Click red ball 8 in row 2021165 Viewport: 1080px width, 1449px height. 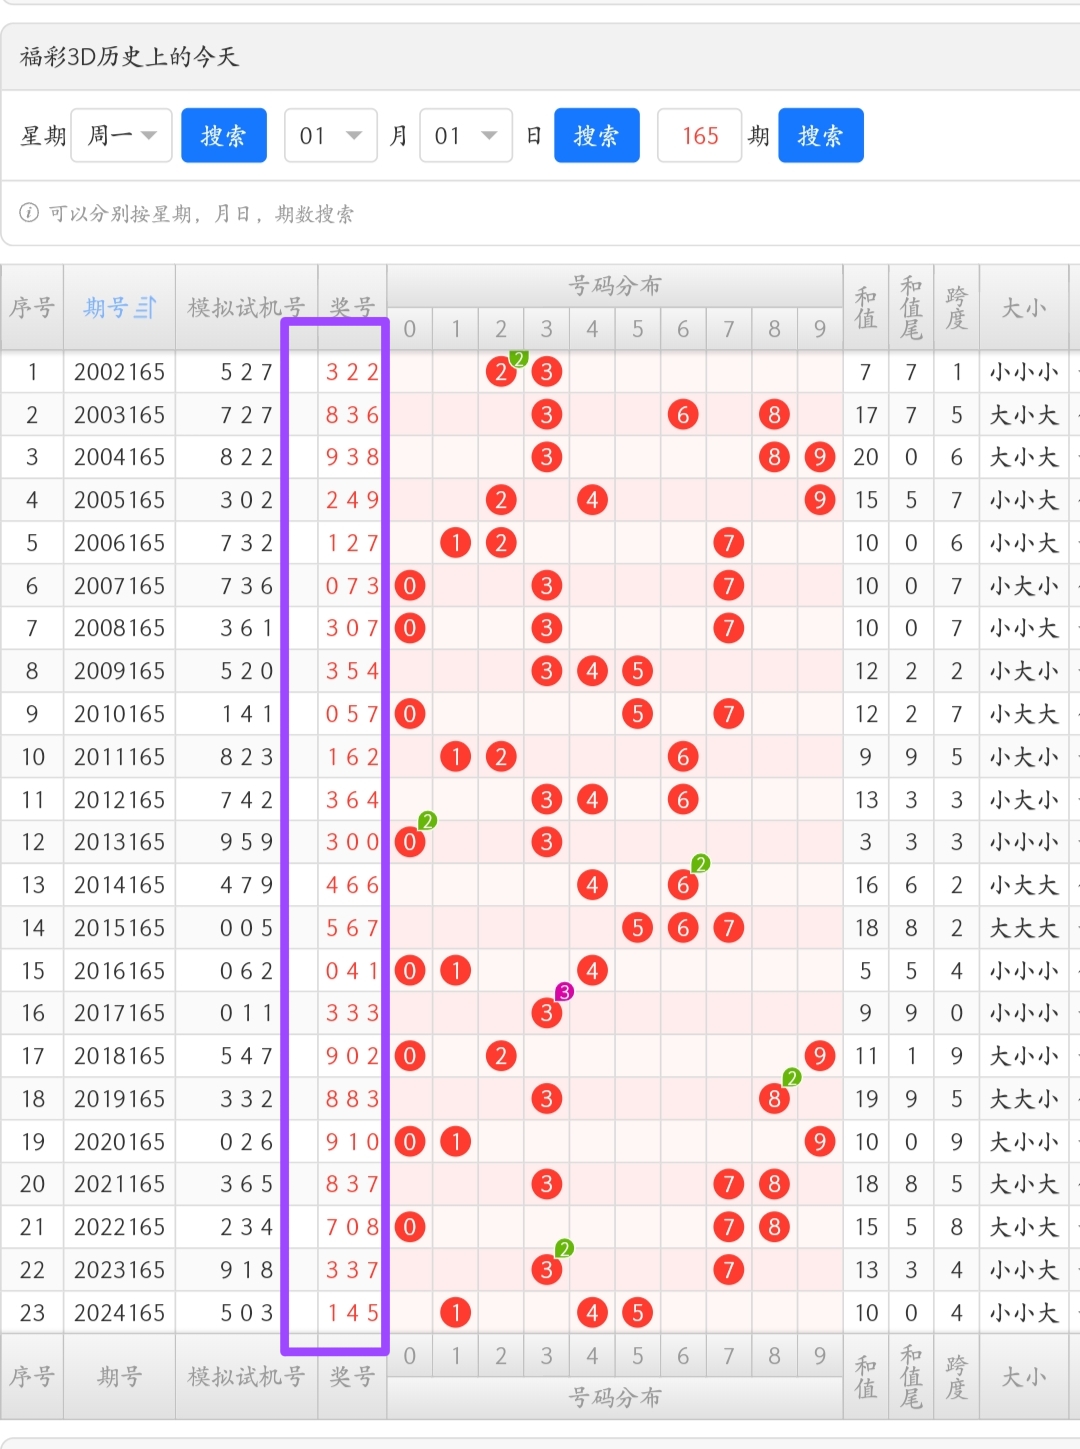coord(774,1184)
